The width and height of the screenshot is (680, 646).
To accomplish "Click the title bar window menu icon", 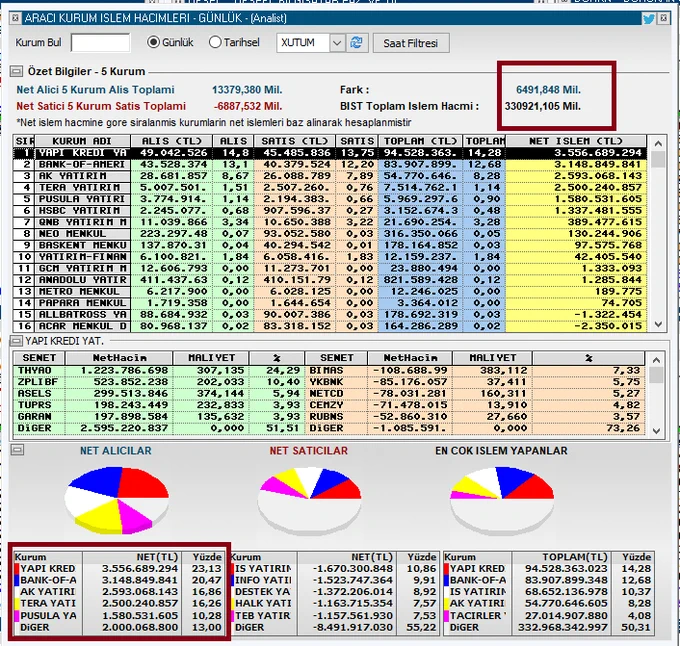I will point(16,18).
